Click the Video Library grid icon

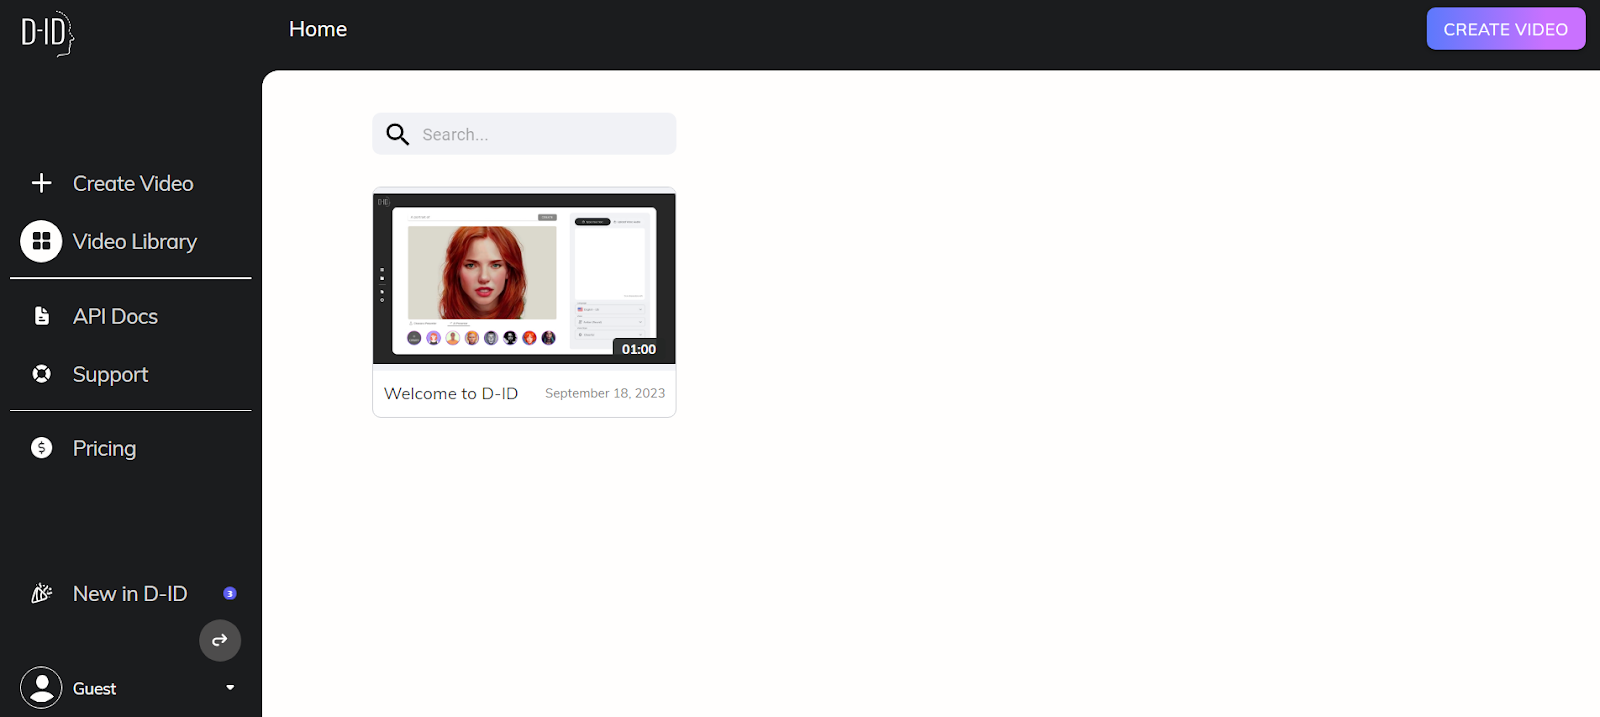[x=41, y=241]
